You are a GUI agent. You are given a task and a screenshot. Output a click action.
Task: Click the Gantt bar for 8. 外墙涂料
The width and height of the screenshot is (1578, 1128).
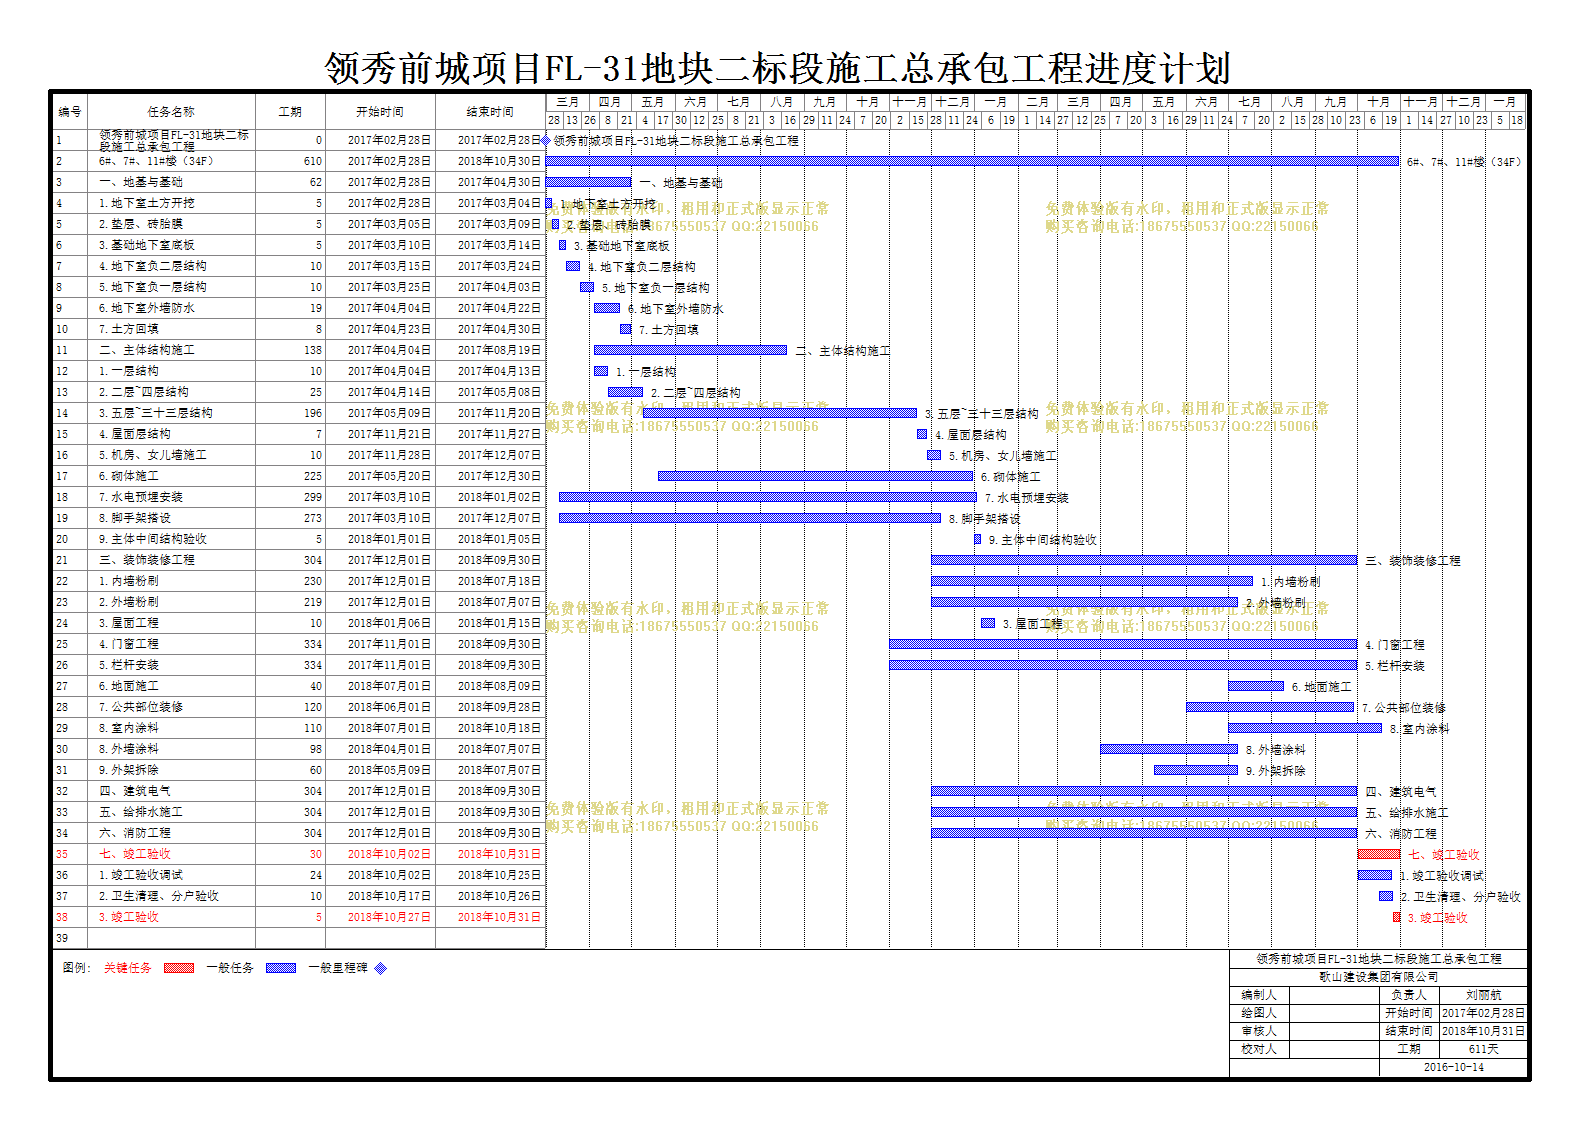(1169, 749)
